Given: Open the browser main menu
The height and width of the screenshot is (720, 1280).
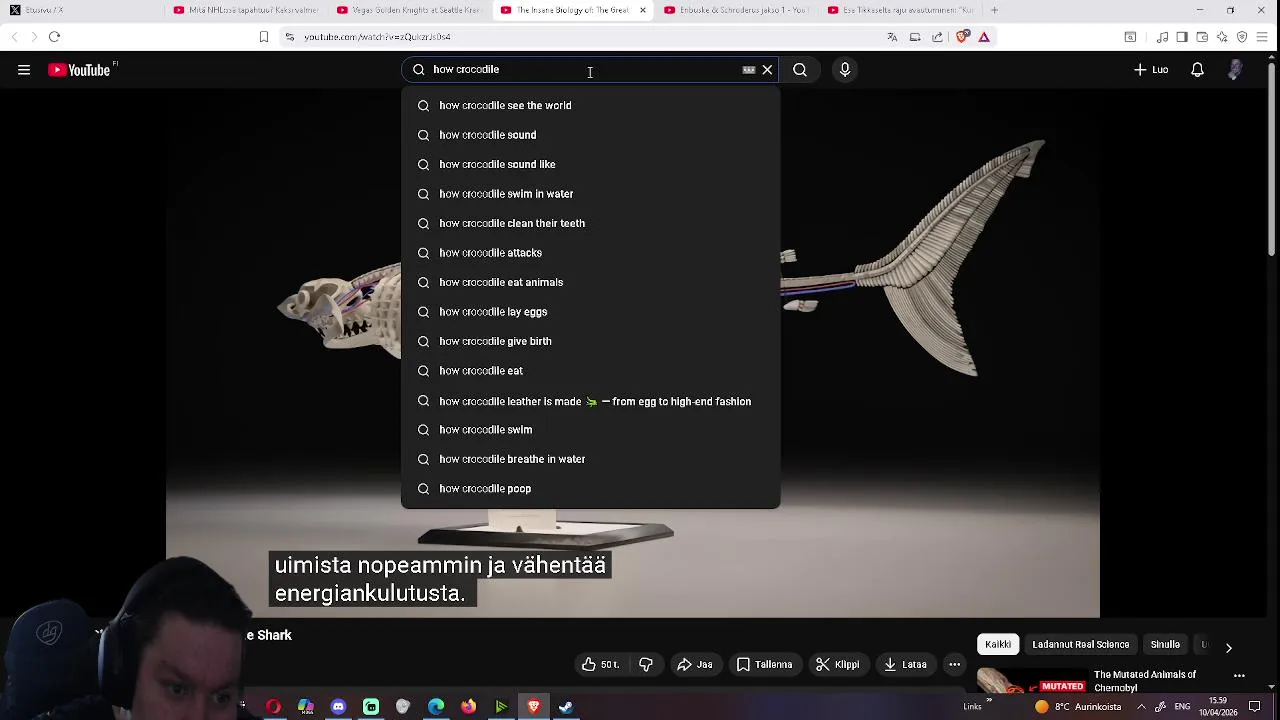Looking at the screenshot, I should click(x=1264, y=37).
